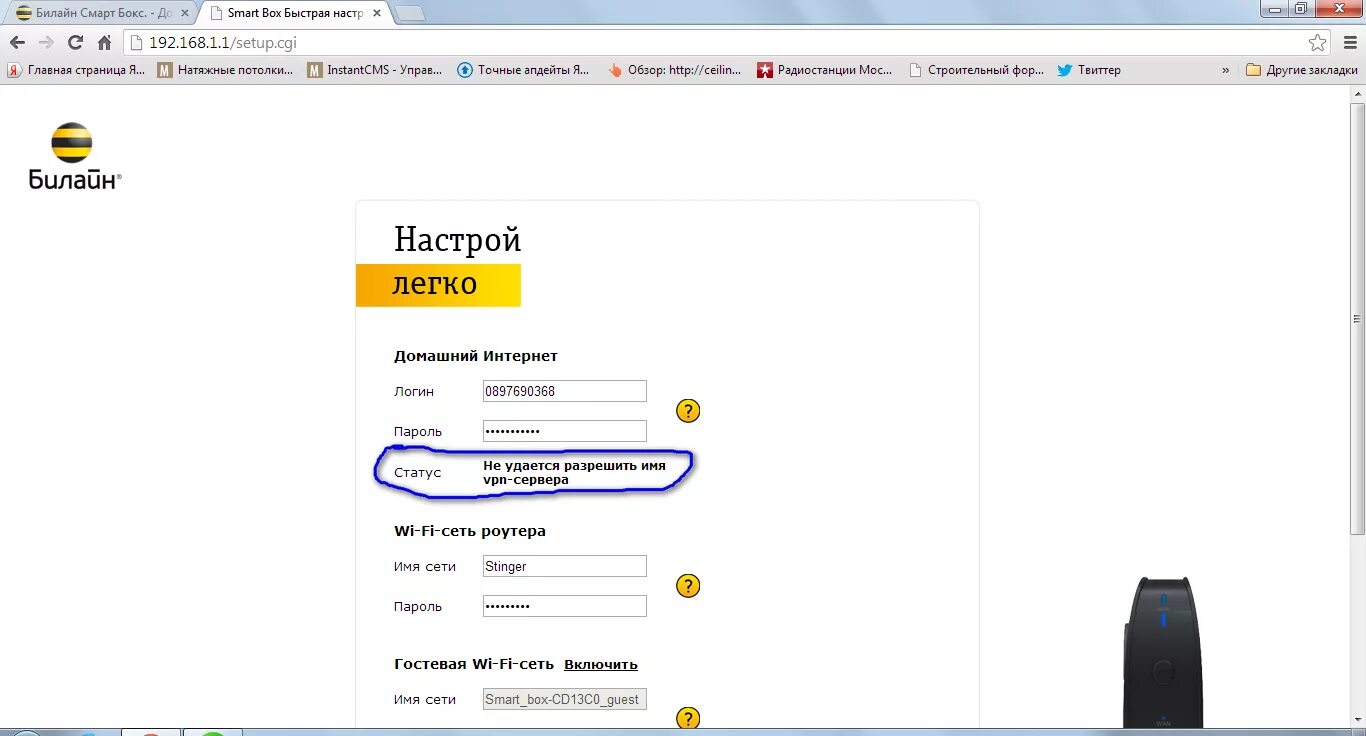Open the Радиостанции Мос... bookmark
This screenshot has height=736, width=1366.
[x=825, y=70]
